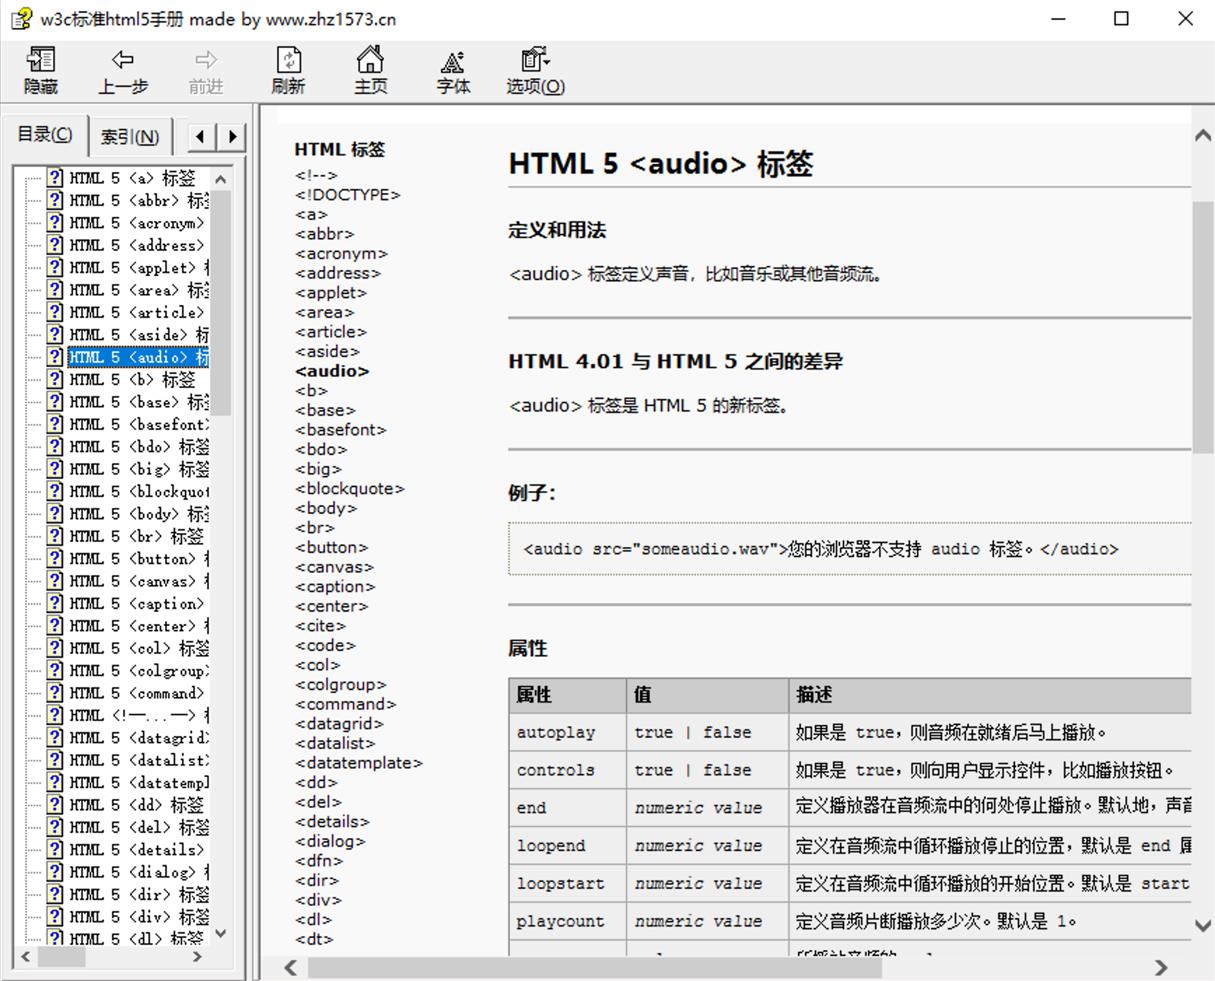Image resolution: width=1215 pixels, height=981 pixels.
Task: Select HTML 5 <applet> in the contents tree
Action: (139, 268)
